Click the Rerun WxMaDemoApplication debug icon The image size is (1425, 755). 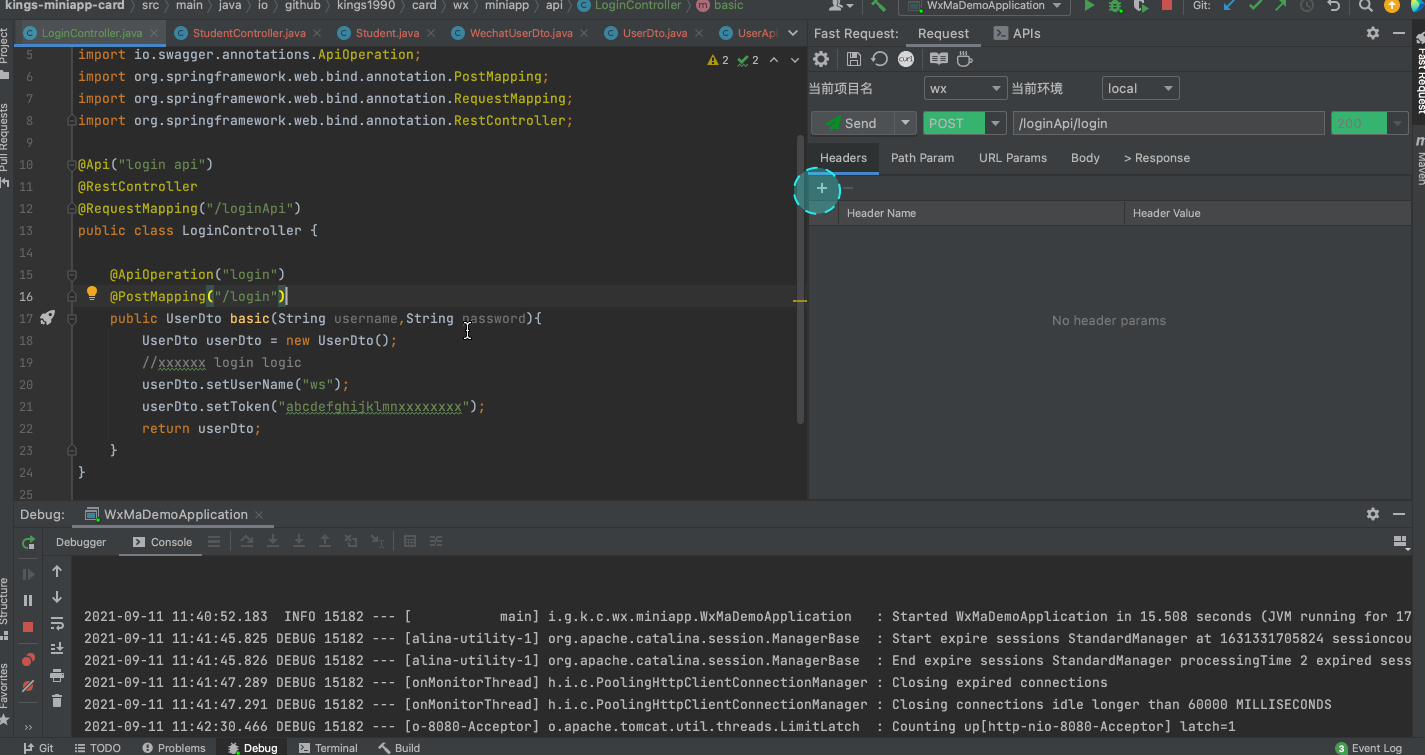(29, 542)
